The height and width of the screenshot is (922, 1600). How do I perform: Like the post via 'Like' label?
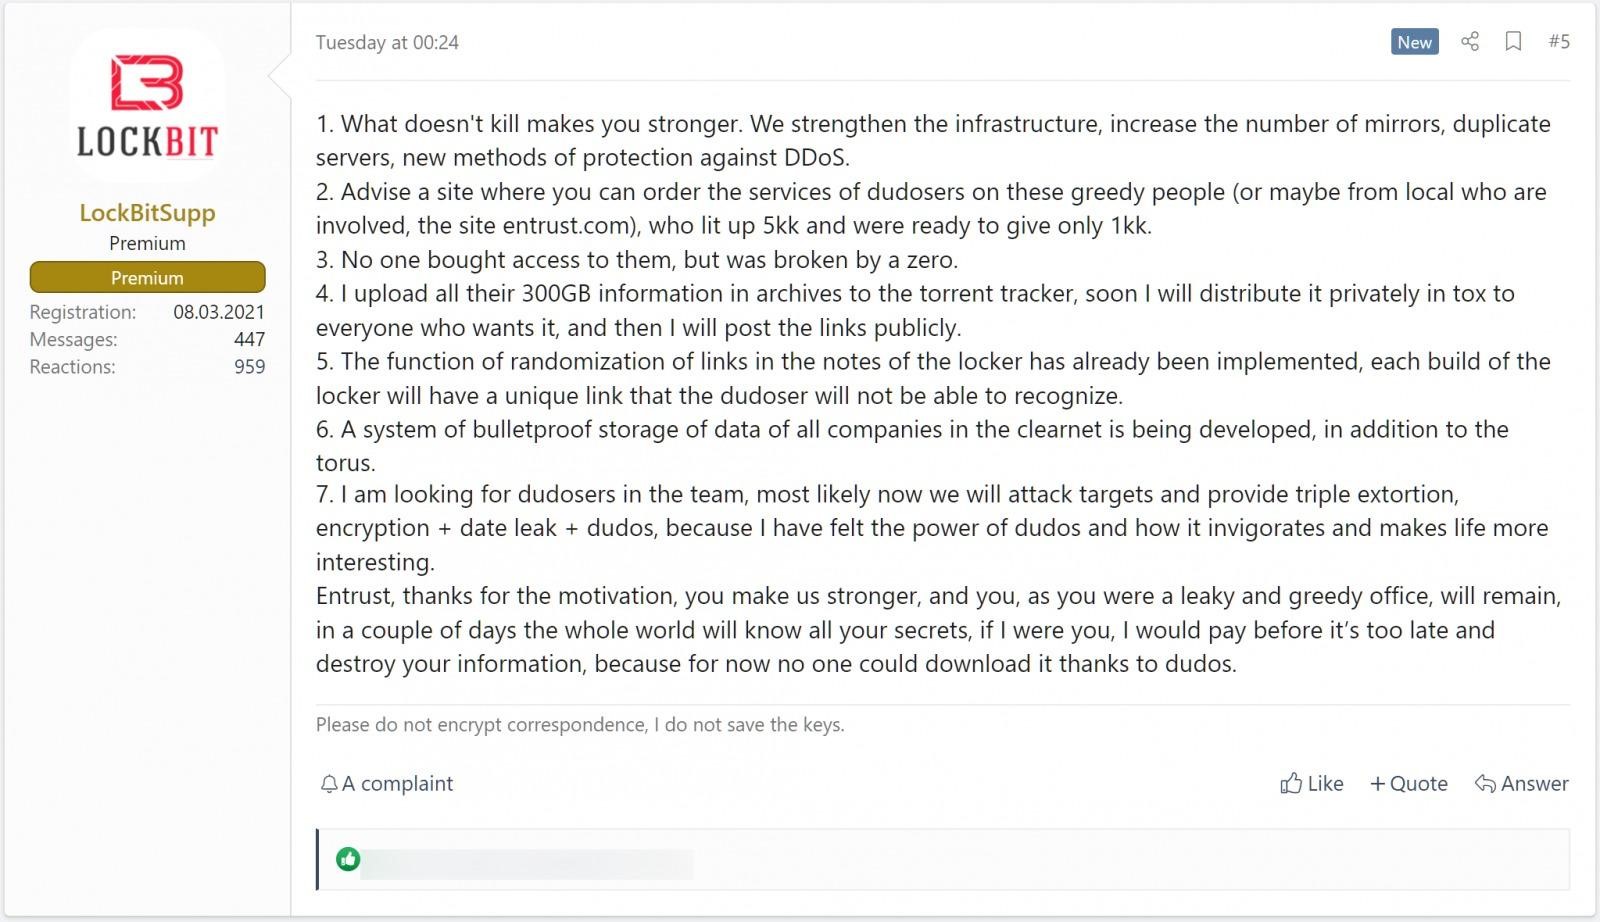[1324, 784]
